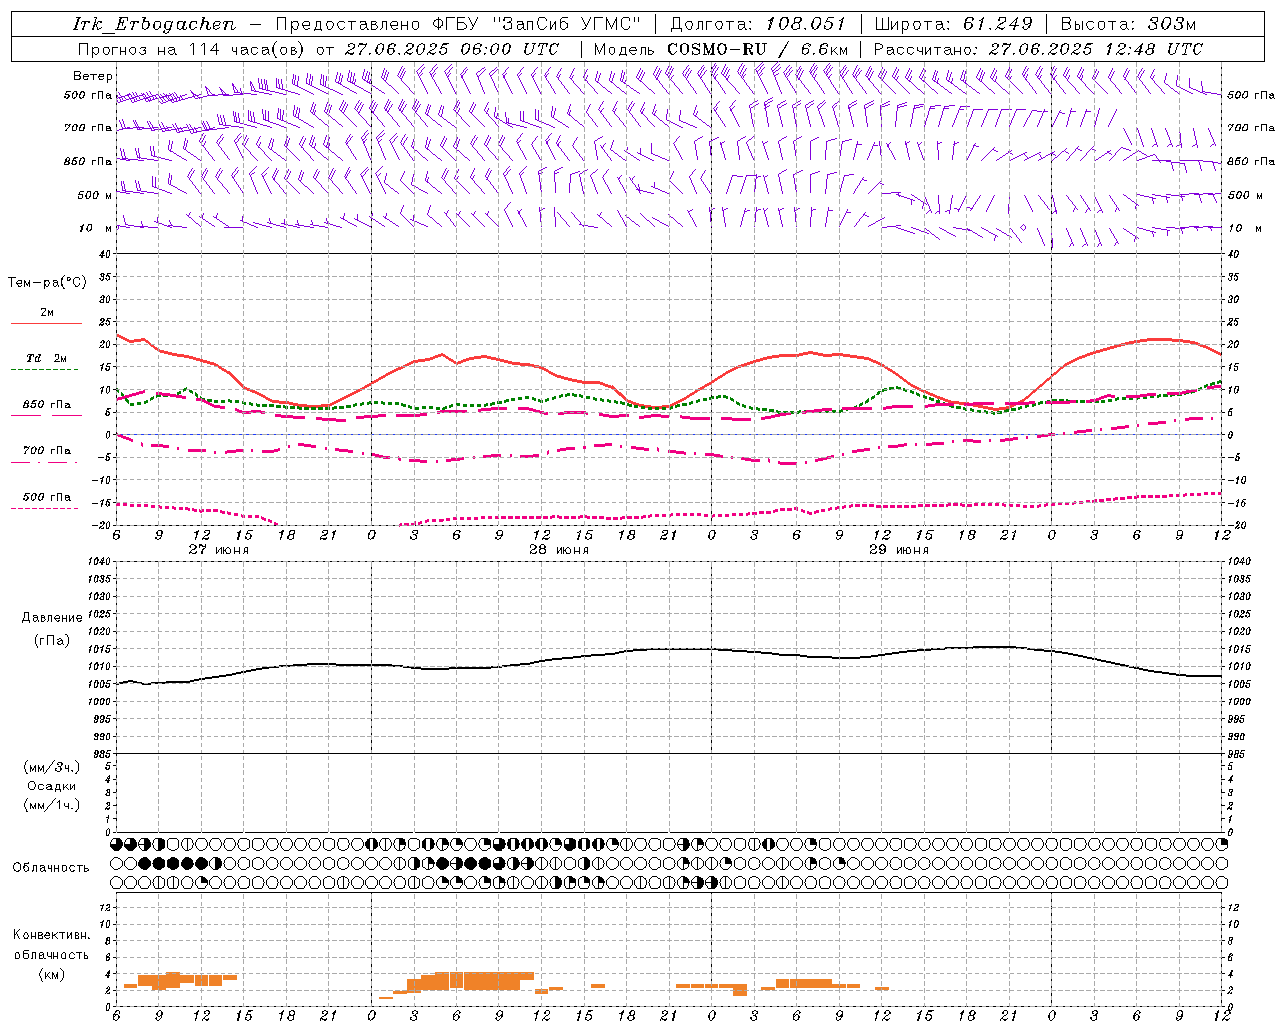Click the Осадки precipitation label

[51, 786]
